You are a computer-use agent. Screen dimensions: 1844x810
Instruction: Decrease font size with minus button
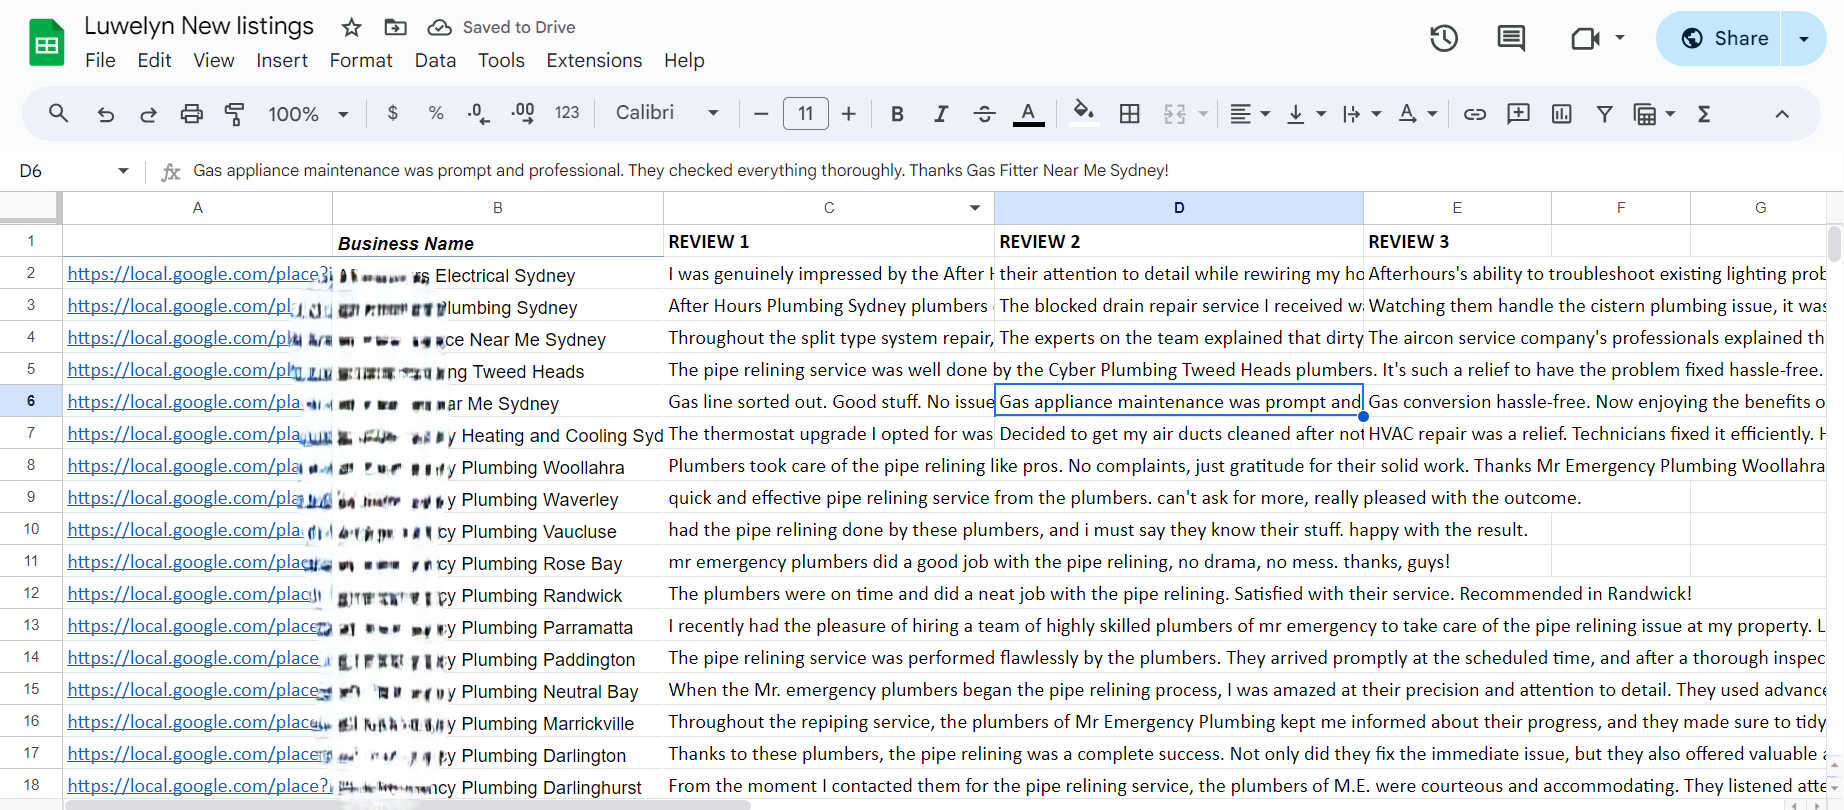click(761, 114)
